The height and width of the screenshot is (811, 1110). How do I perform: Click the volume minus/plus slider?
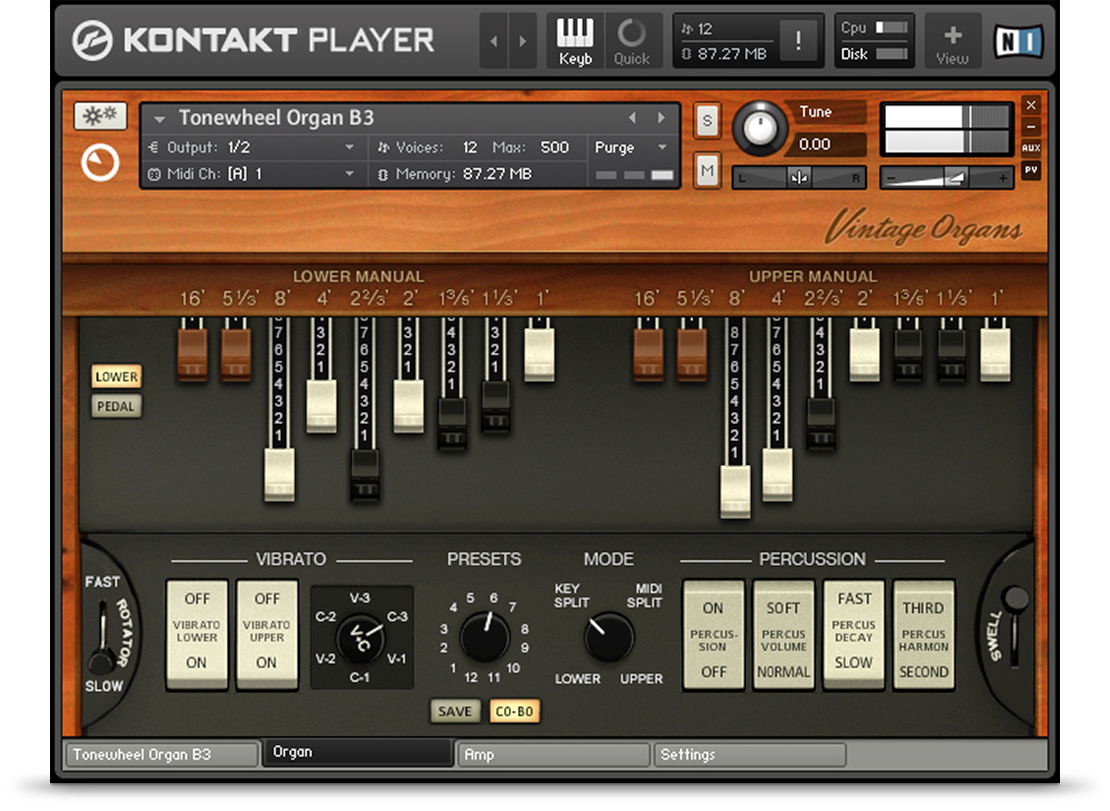[x=946, y=178]
